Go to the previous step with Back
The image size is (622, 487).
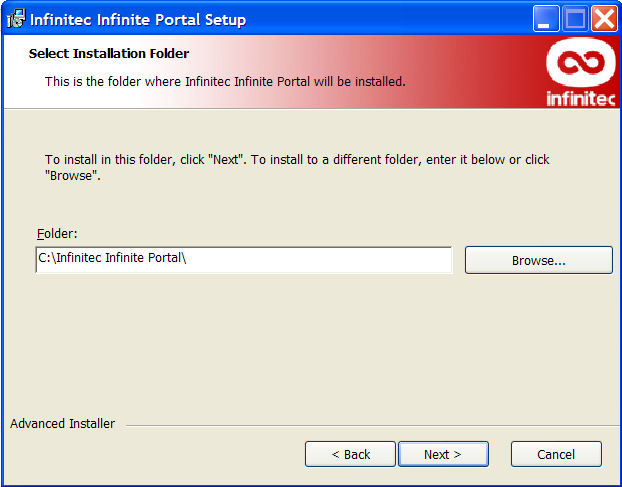click(350, 454)
